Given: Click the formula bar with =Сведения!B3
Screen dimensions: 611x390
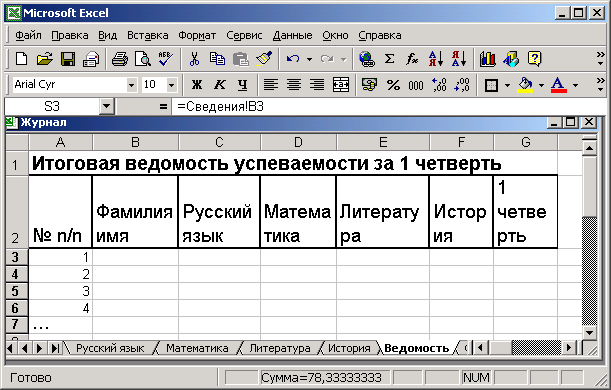Looking at the screenshot, I should coord(390,106).
